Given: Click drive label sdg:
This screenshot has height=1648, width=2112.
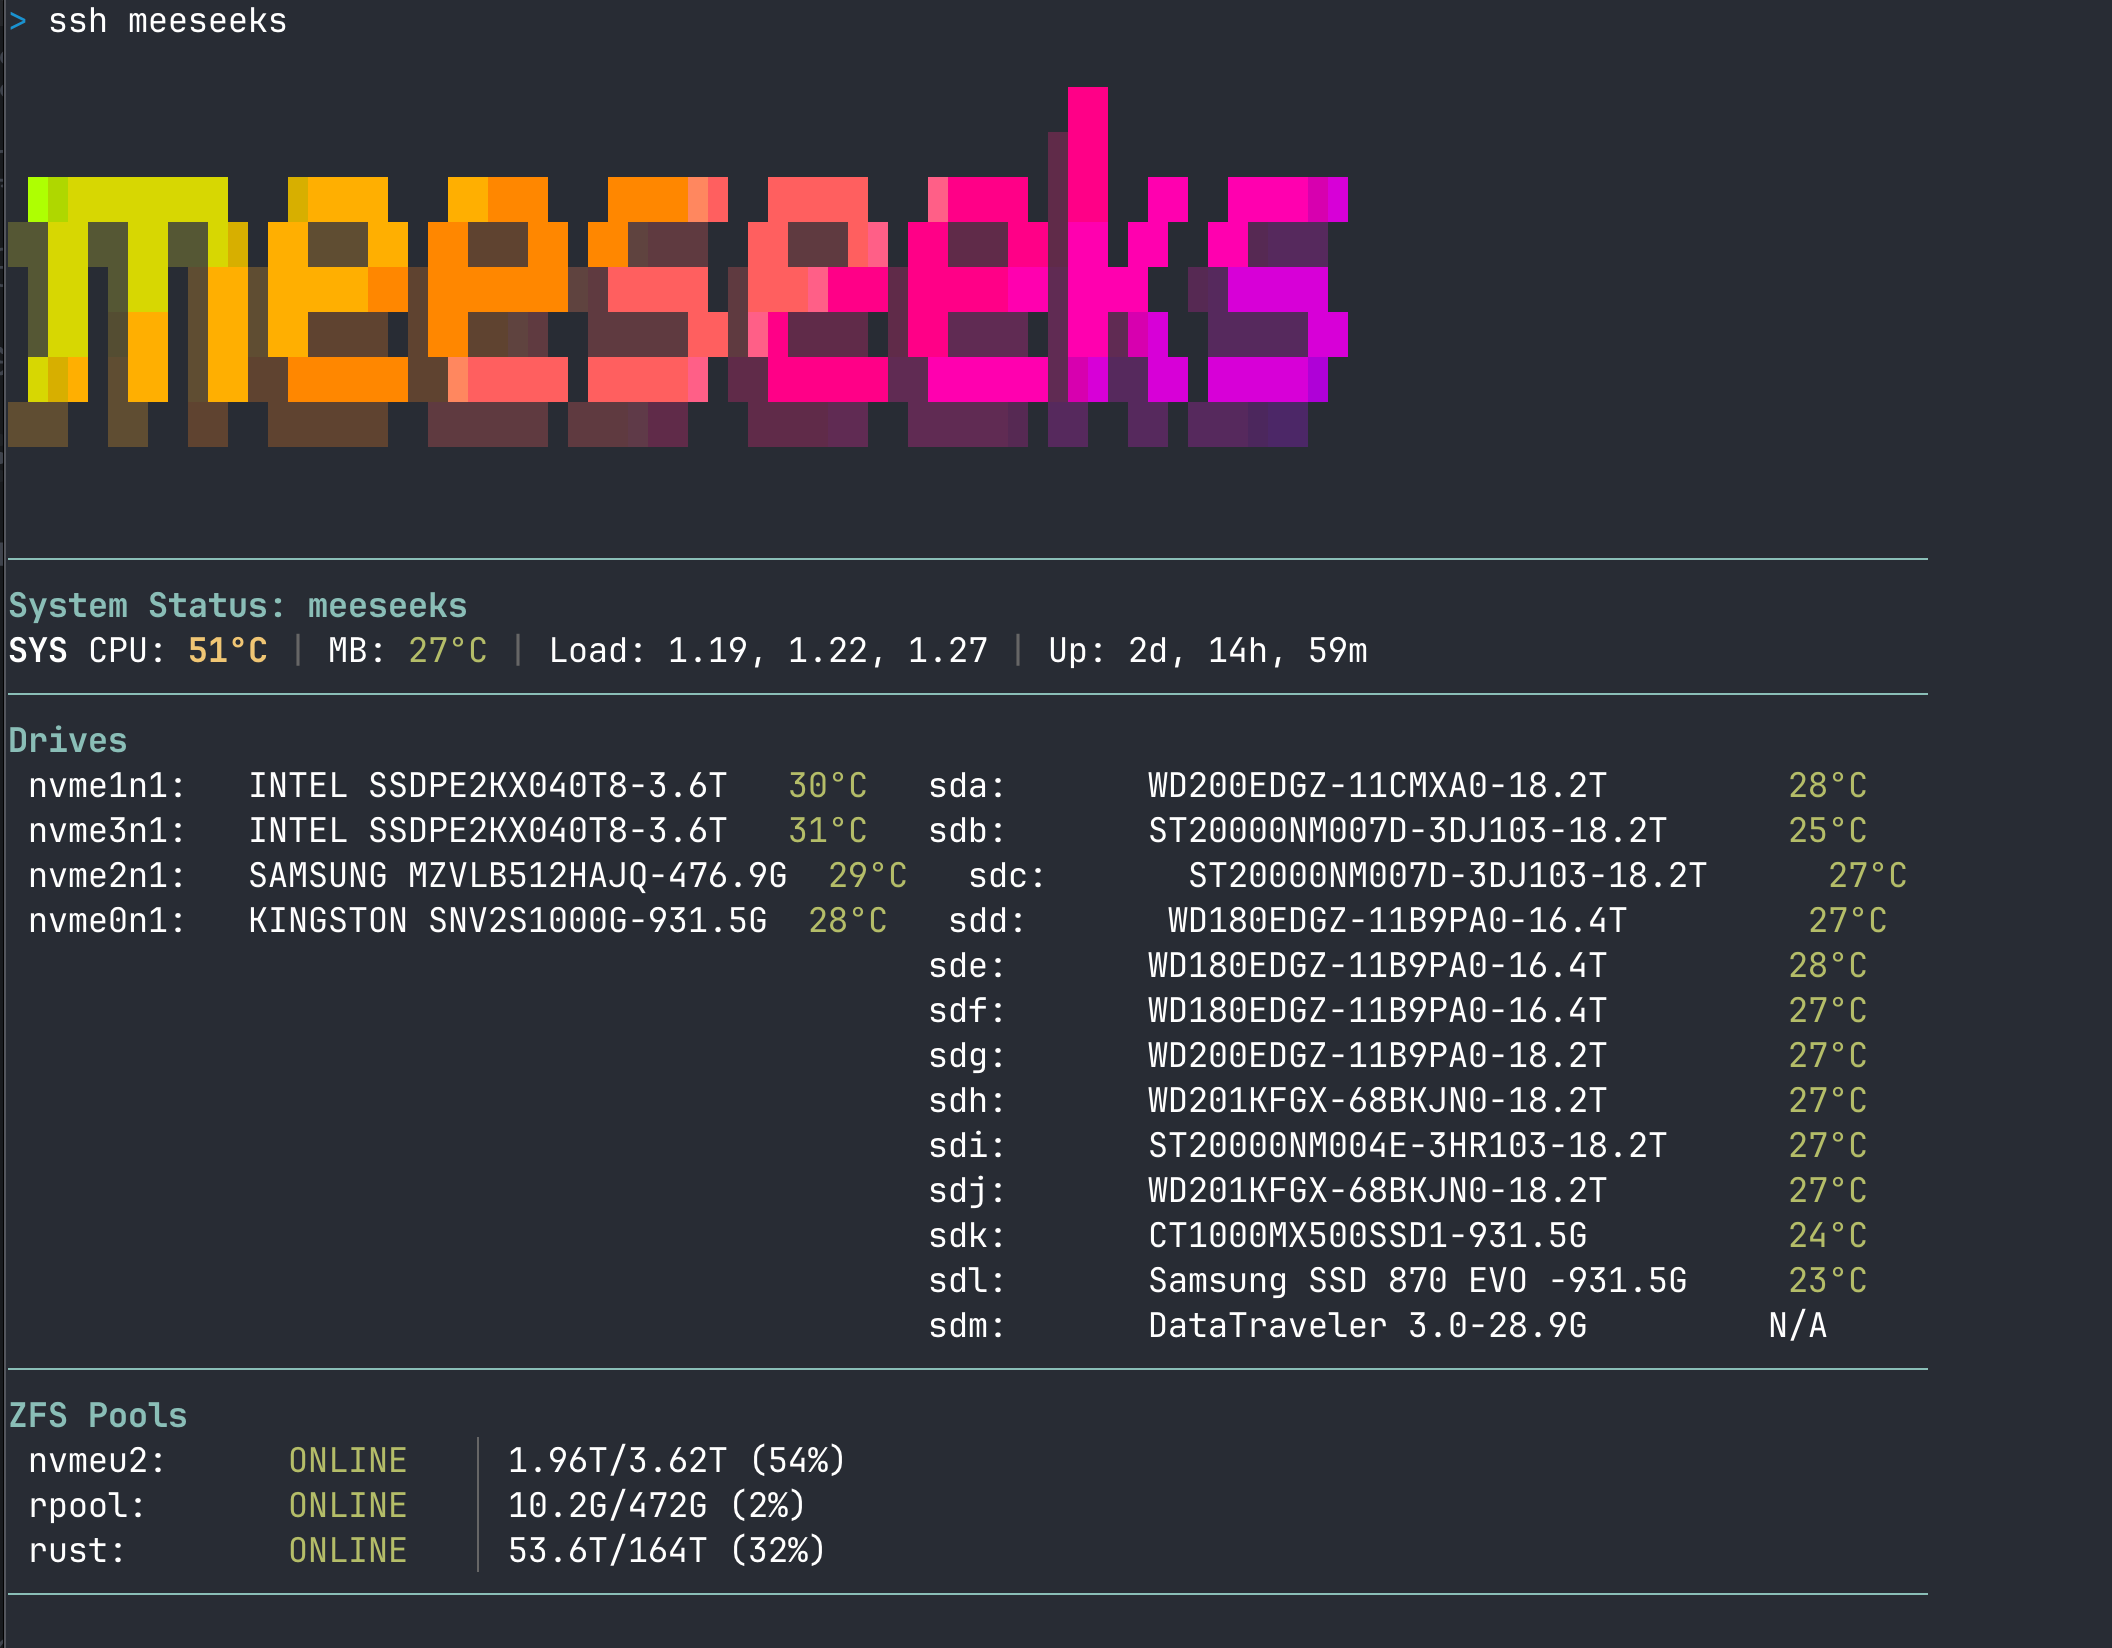Looking at the screenshot, I should [x=967, y=1056].
